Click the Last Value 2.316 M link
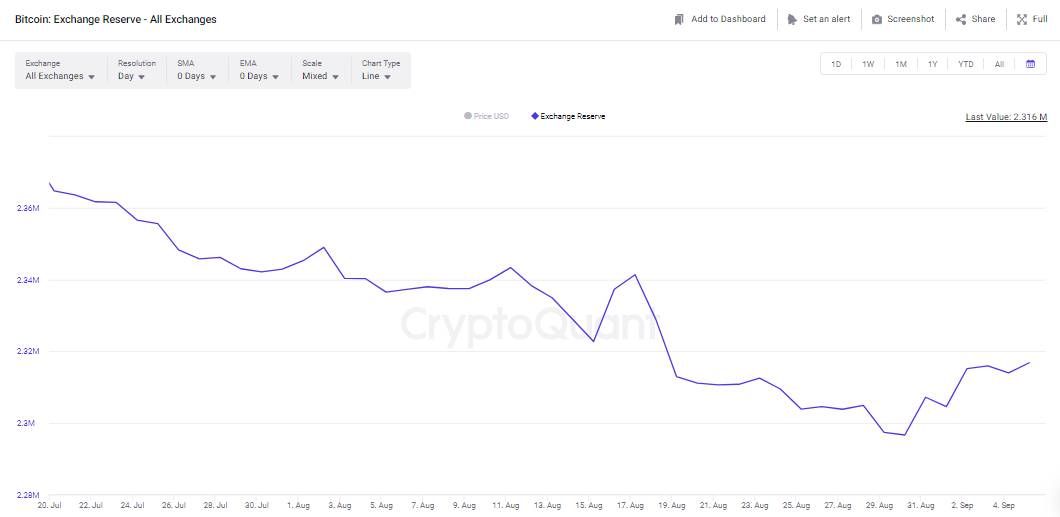This screenshot has height=517, width=1060. tap(1005, 117)
